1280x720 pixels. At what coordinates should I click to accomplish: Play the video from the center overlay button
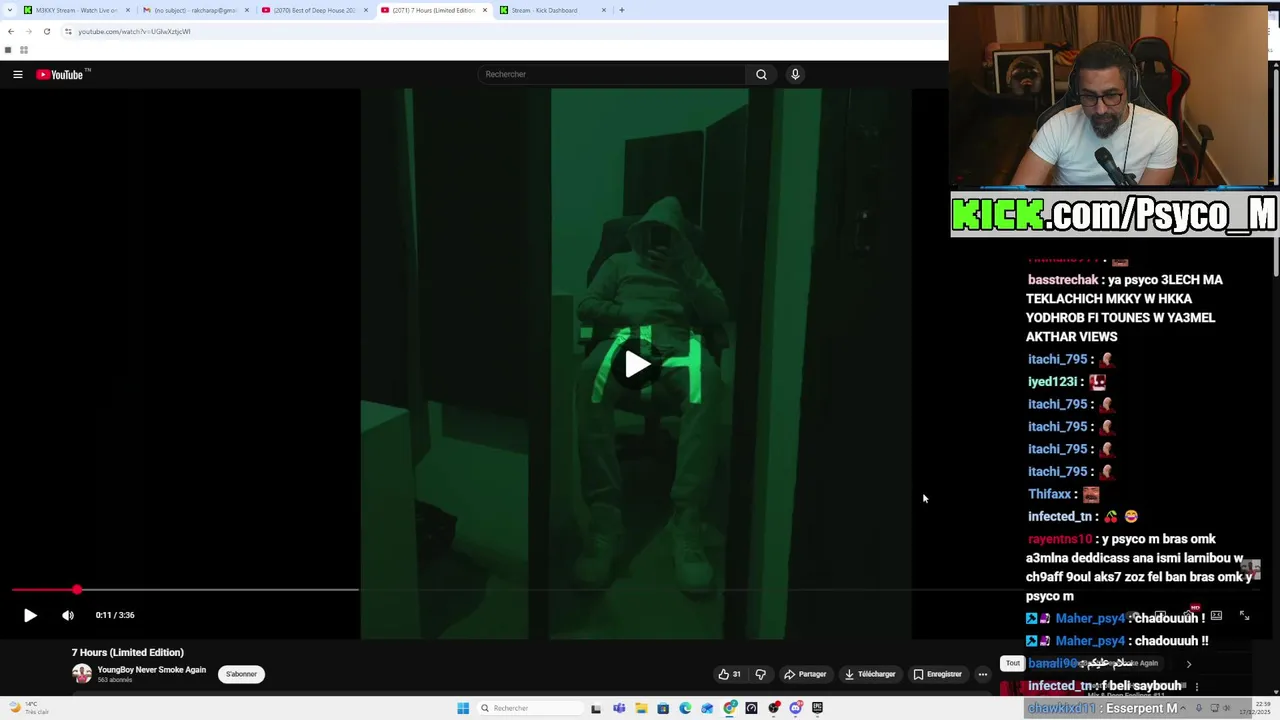point(637,364)
